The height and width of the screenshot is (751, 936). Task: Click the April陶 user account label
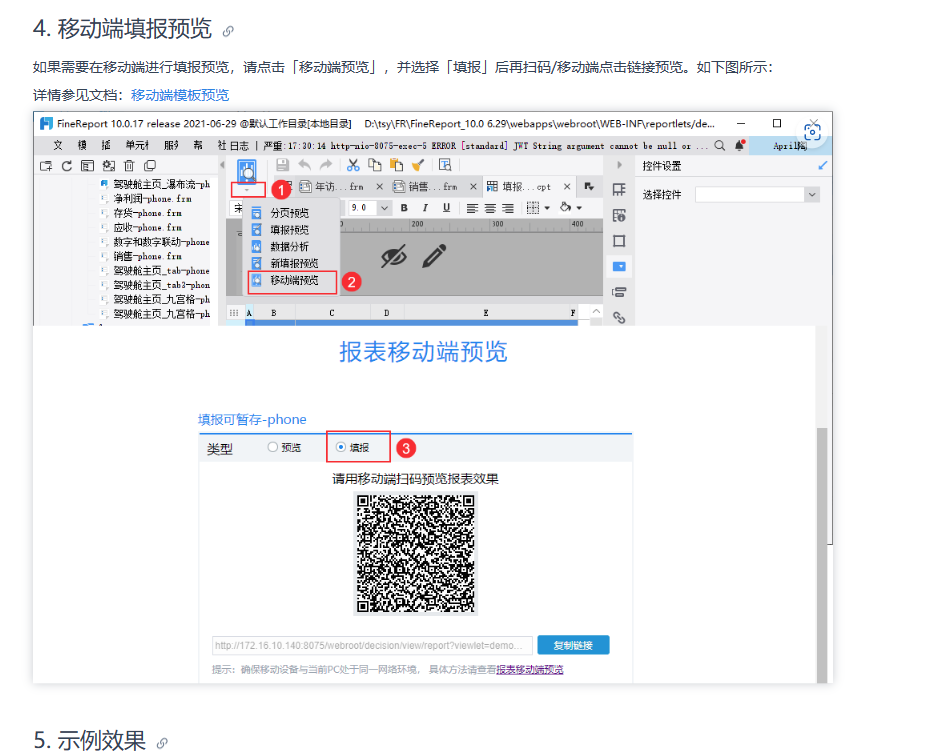click(790, 146)
